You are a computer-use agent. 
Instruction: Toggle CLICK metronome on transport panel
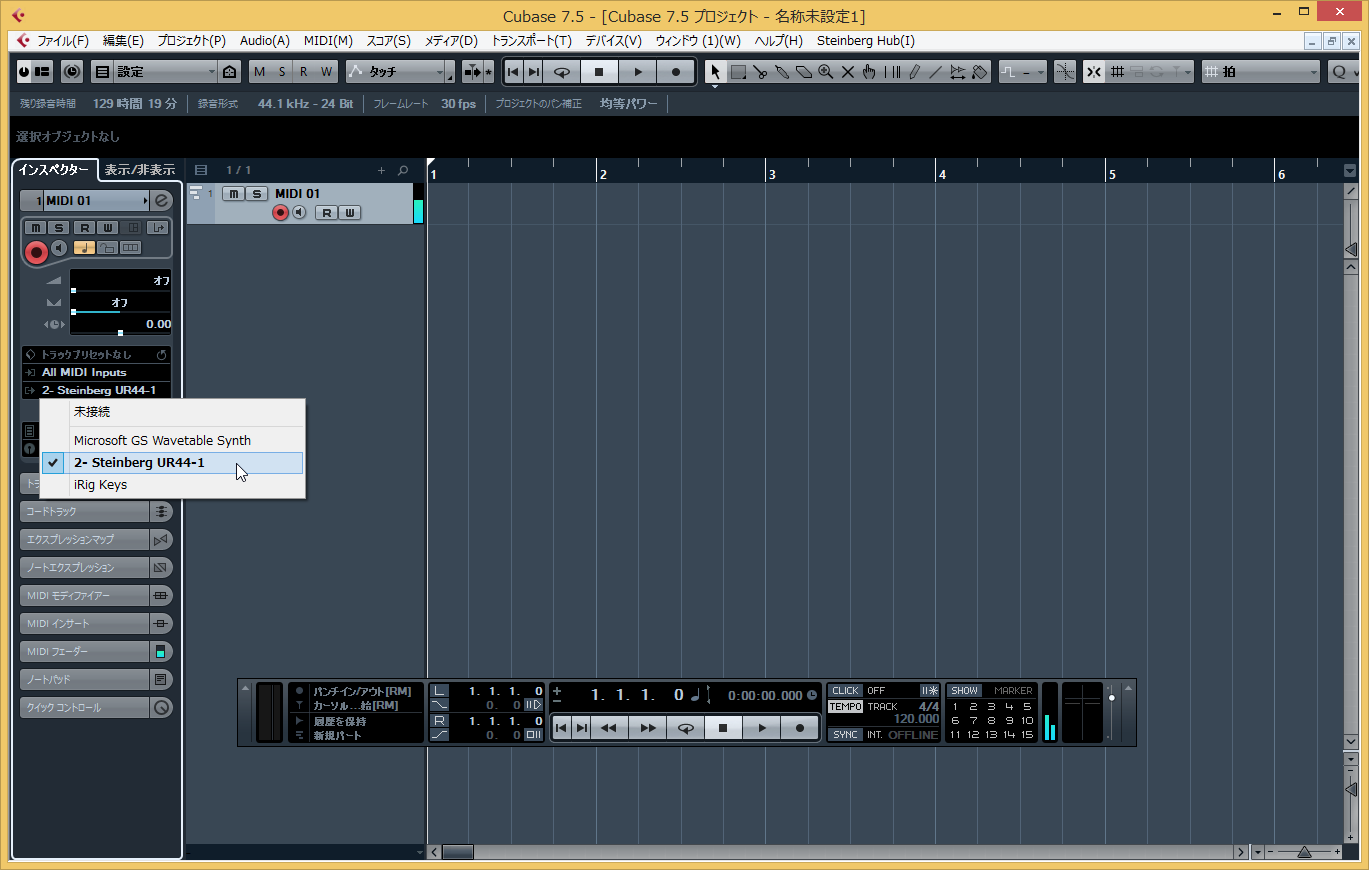pos(845,691)
